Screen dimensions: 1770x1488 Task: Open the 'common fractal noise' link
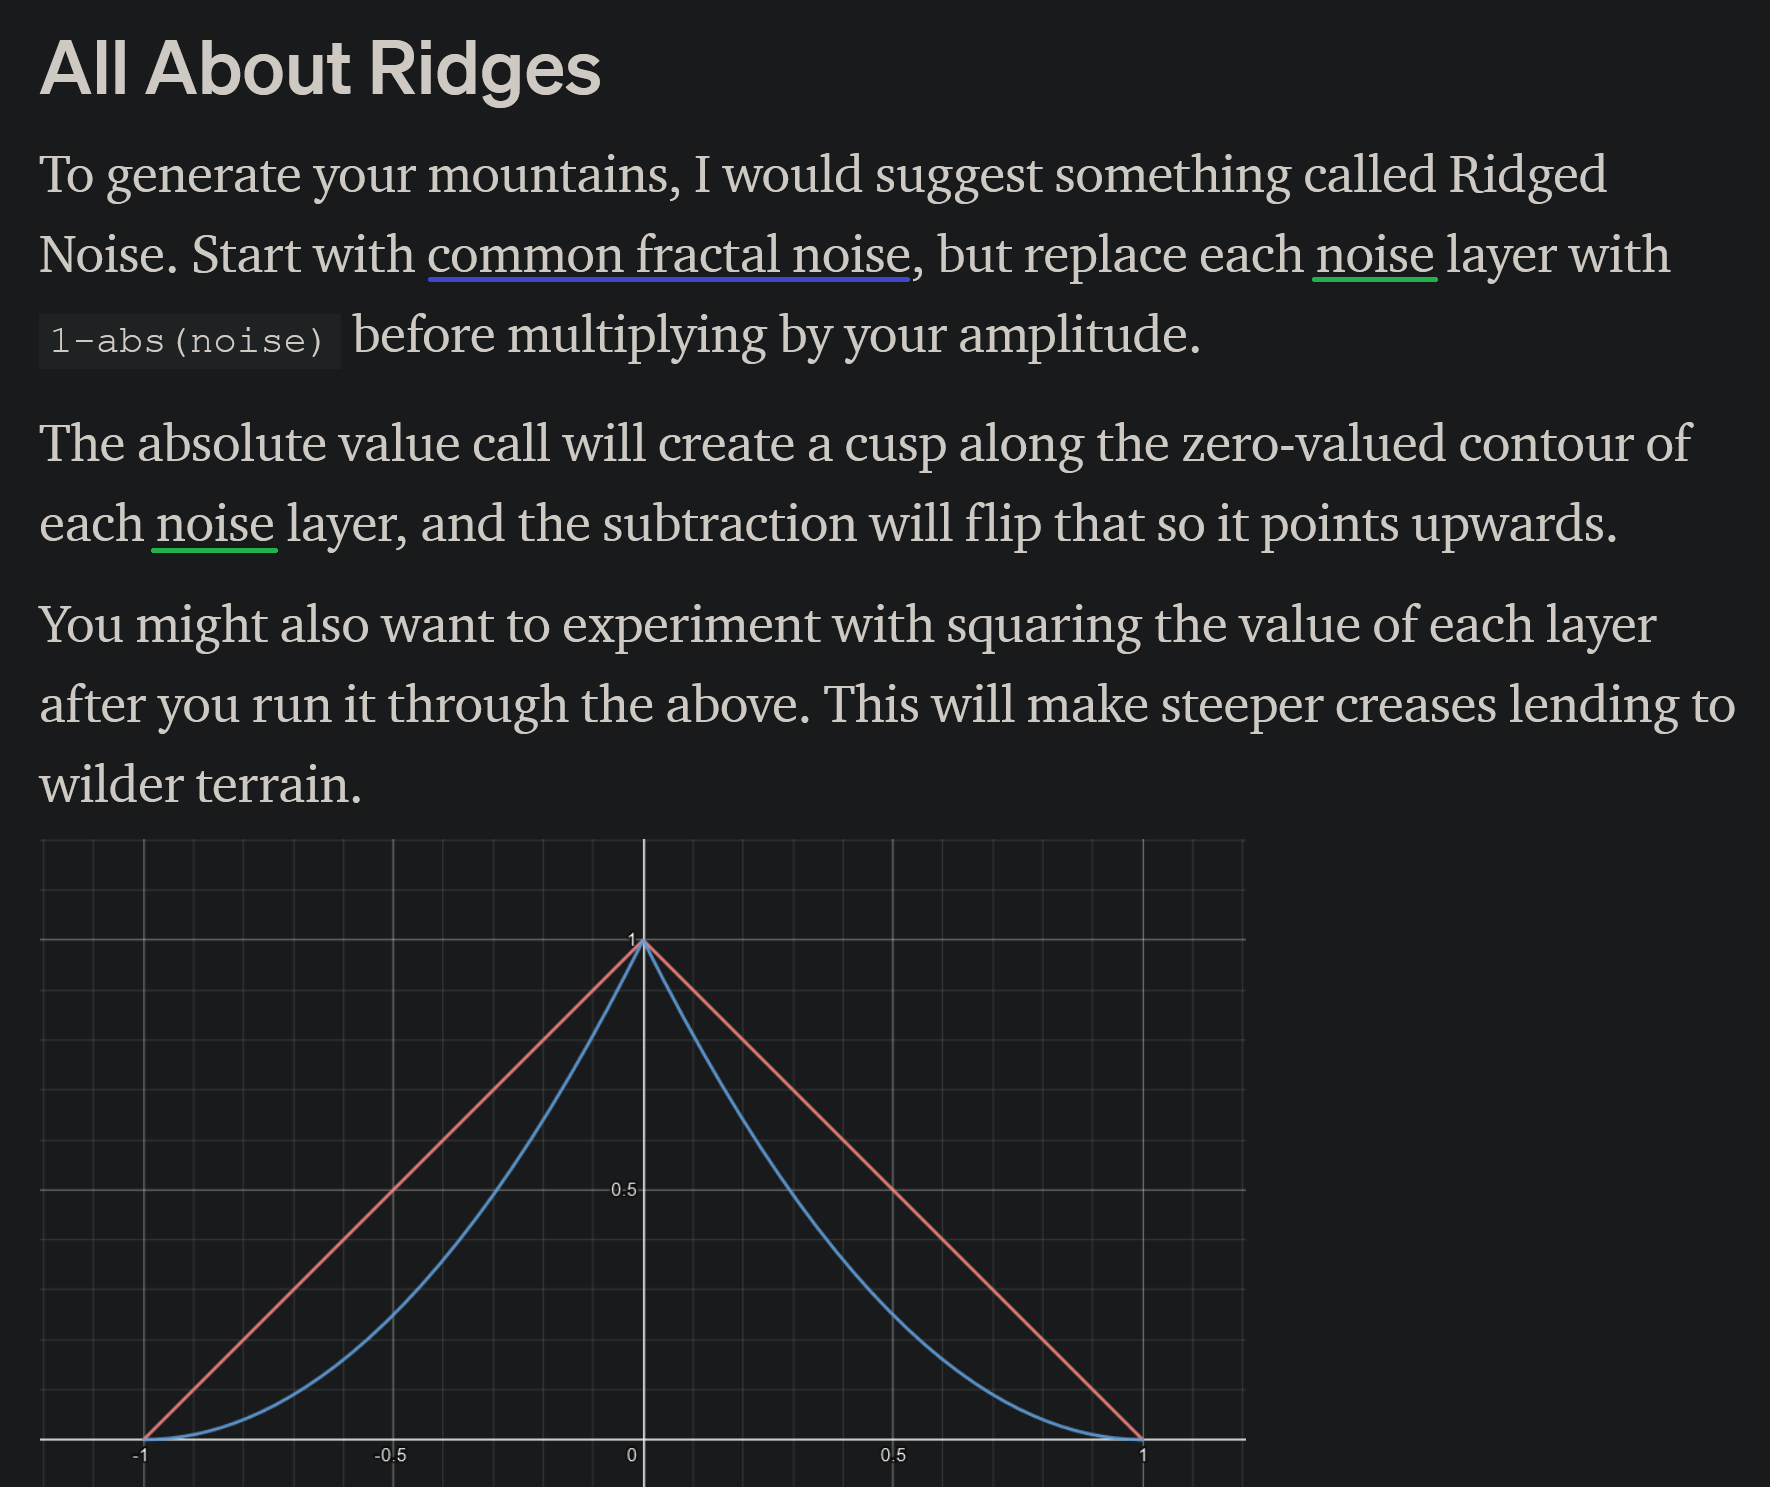pyautogui.click(x=669, y=255)
